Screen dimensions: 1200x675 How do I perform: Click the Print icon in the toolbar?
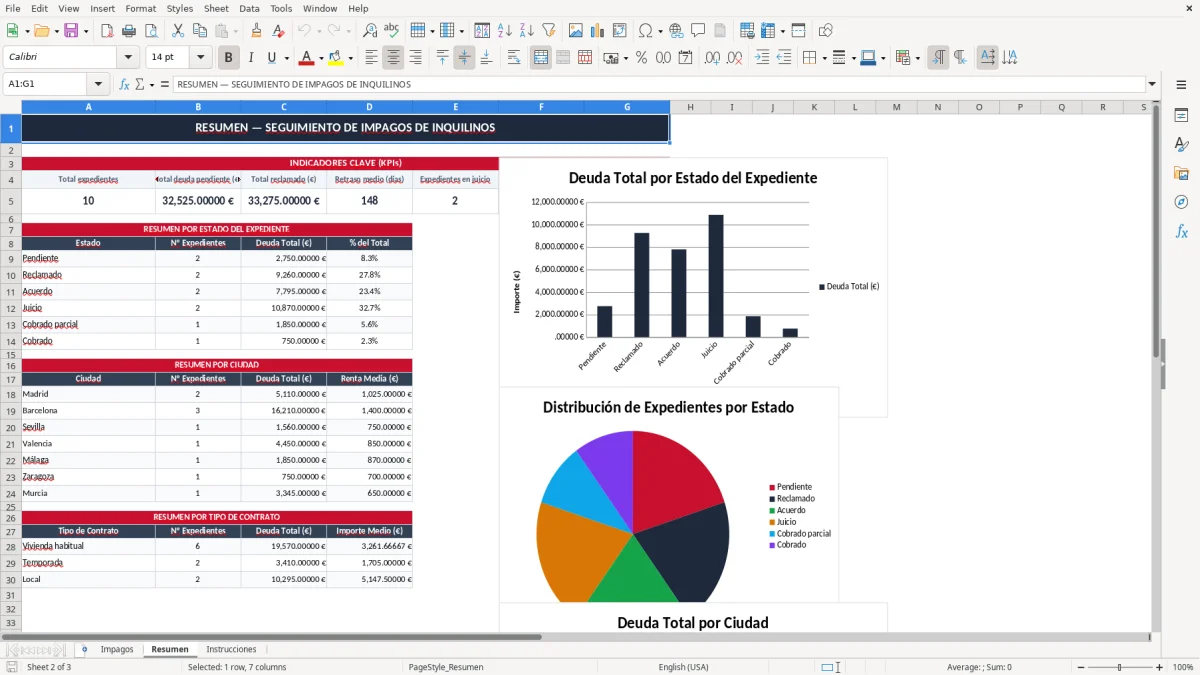click(x=129, y=31)
